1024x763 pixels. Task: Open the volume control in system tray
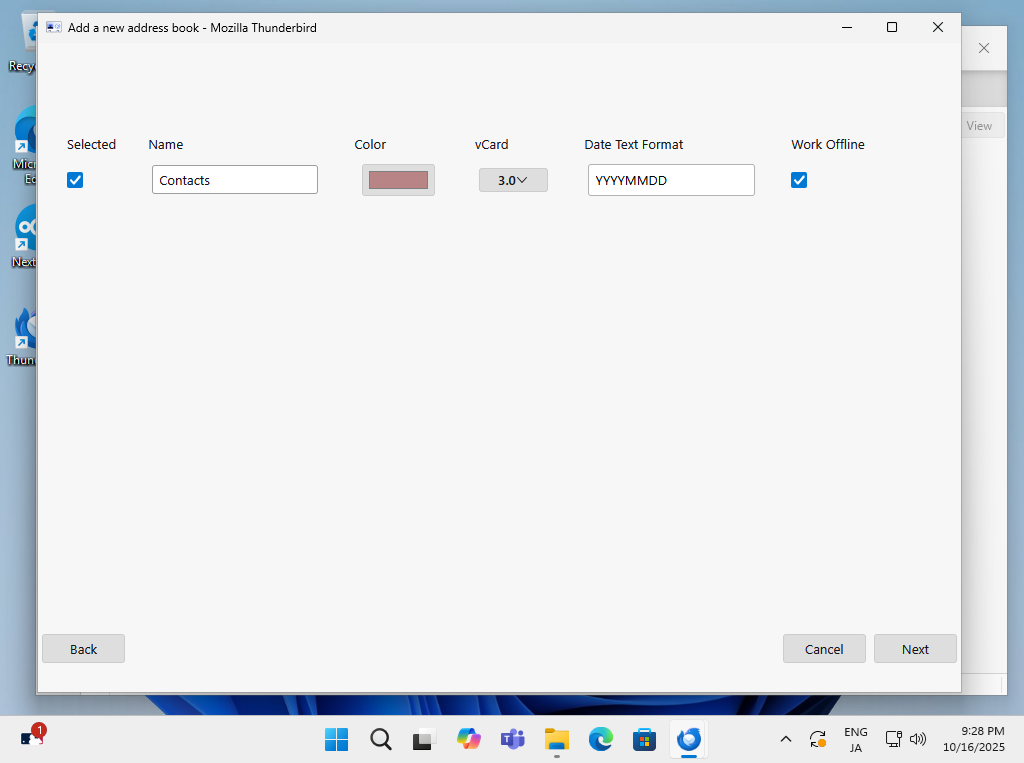click(x=918, y=739)
